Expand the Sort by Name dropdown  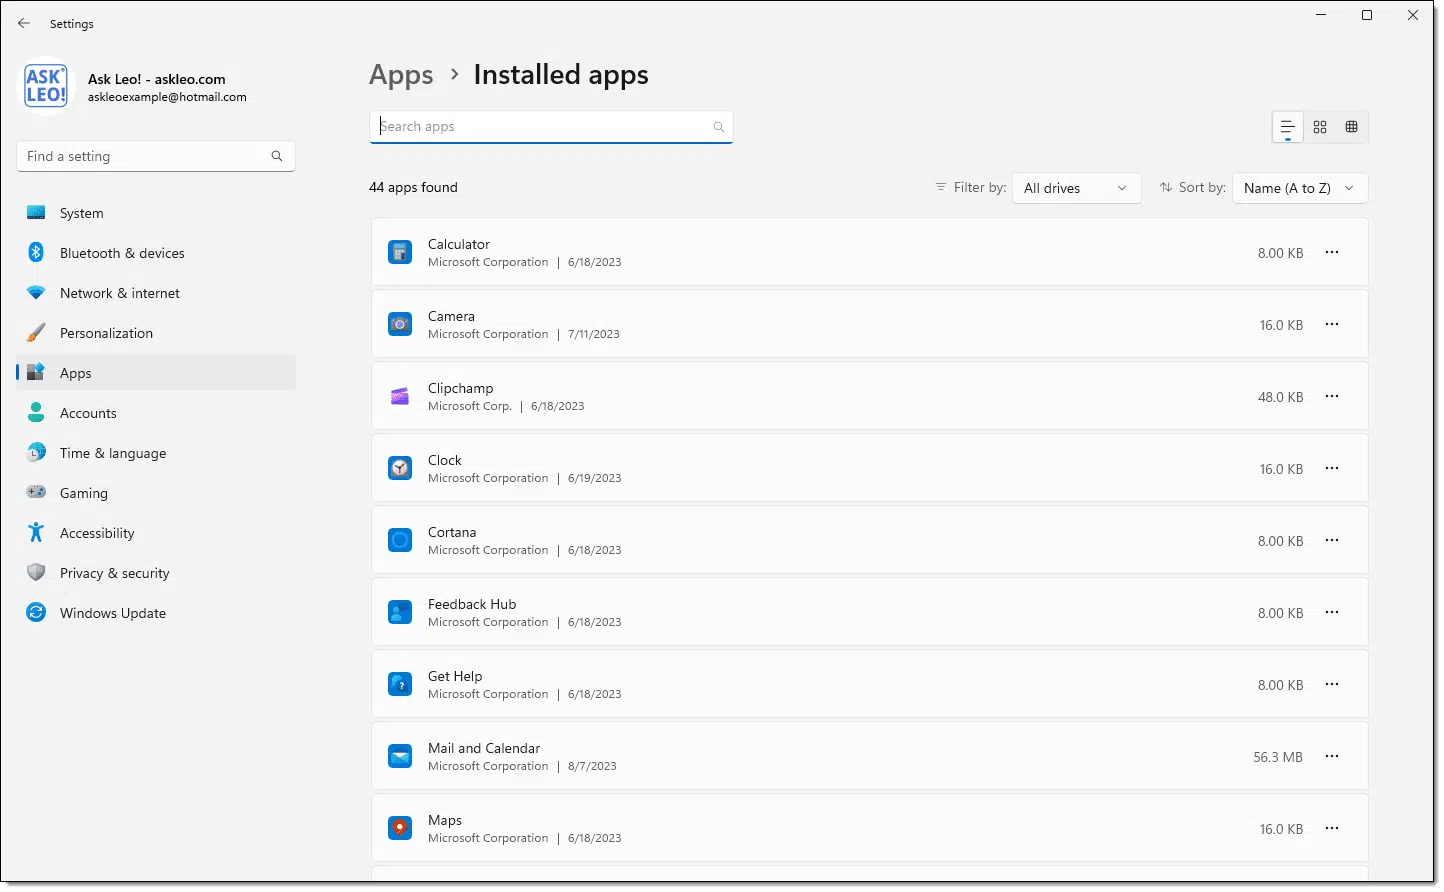point(1300,188)
